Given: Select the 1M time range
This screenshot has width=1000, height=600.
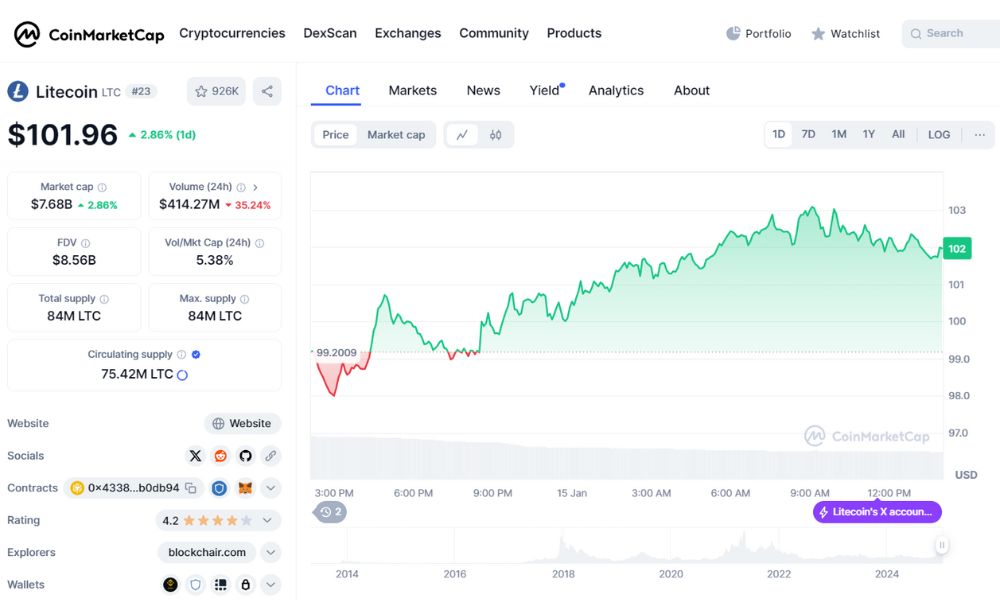Looking at the screenshot, I should pyautogui.click(x=839, y=134).
